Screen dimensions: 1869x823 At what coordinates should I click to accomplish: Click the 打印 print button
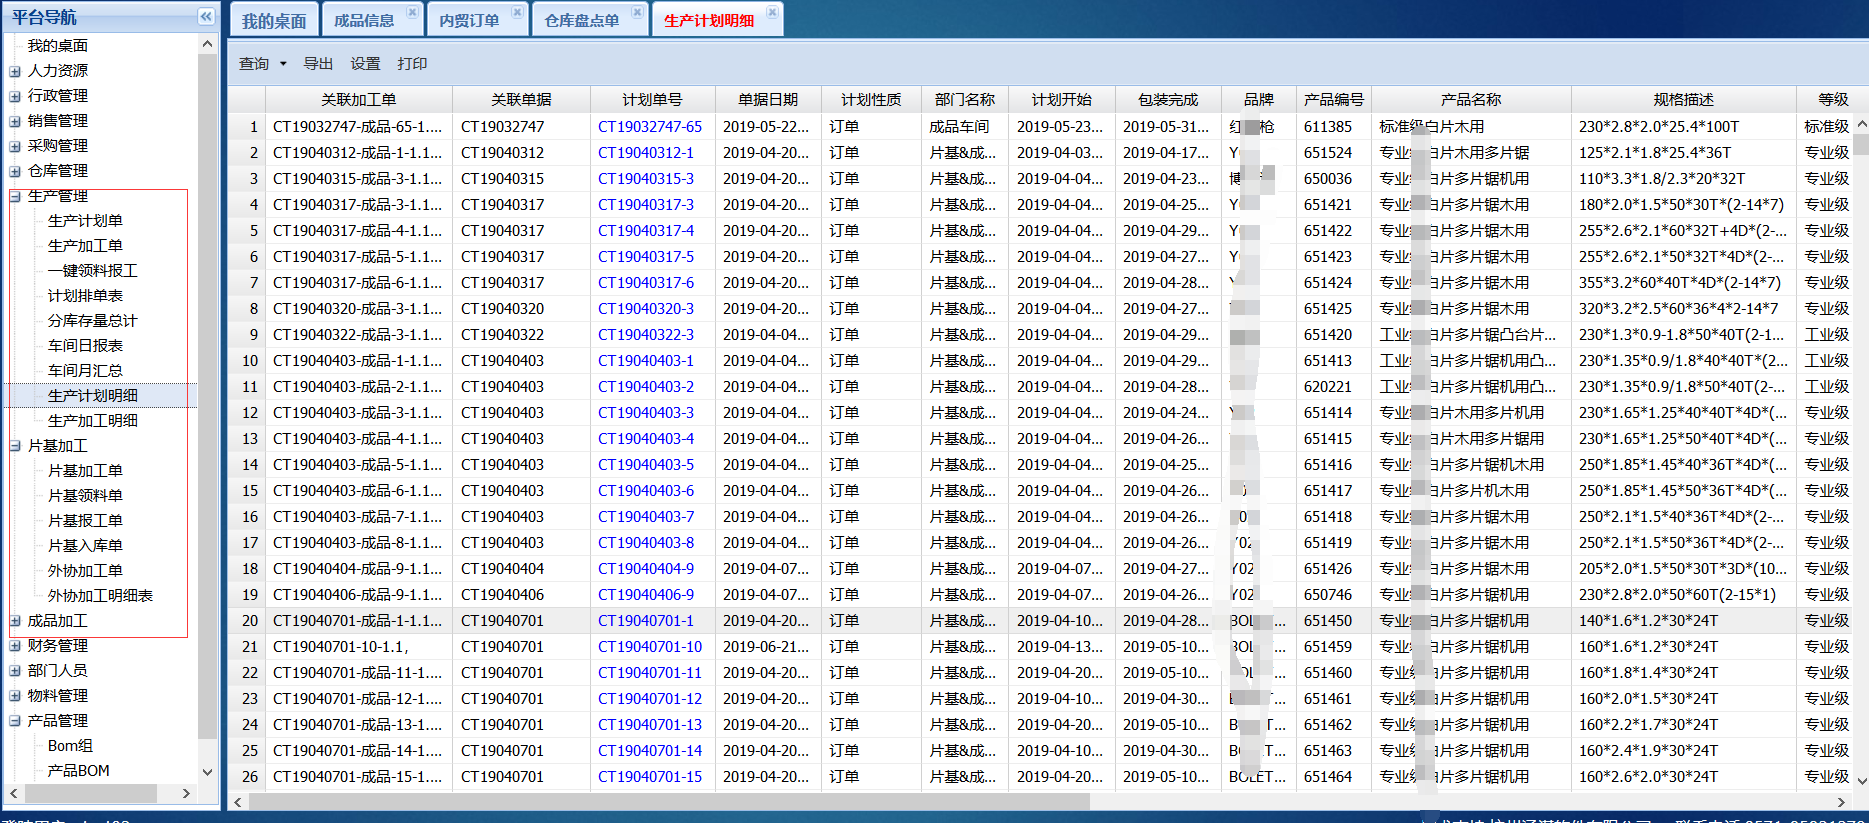coord(412,64)
